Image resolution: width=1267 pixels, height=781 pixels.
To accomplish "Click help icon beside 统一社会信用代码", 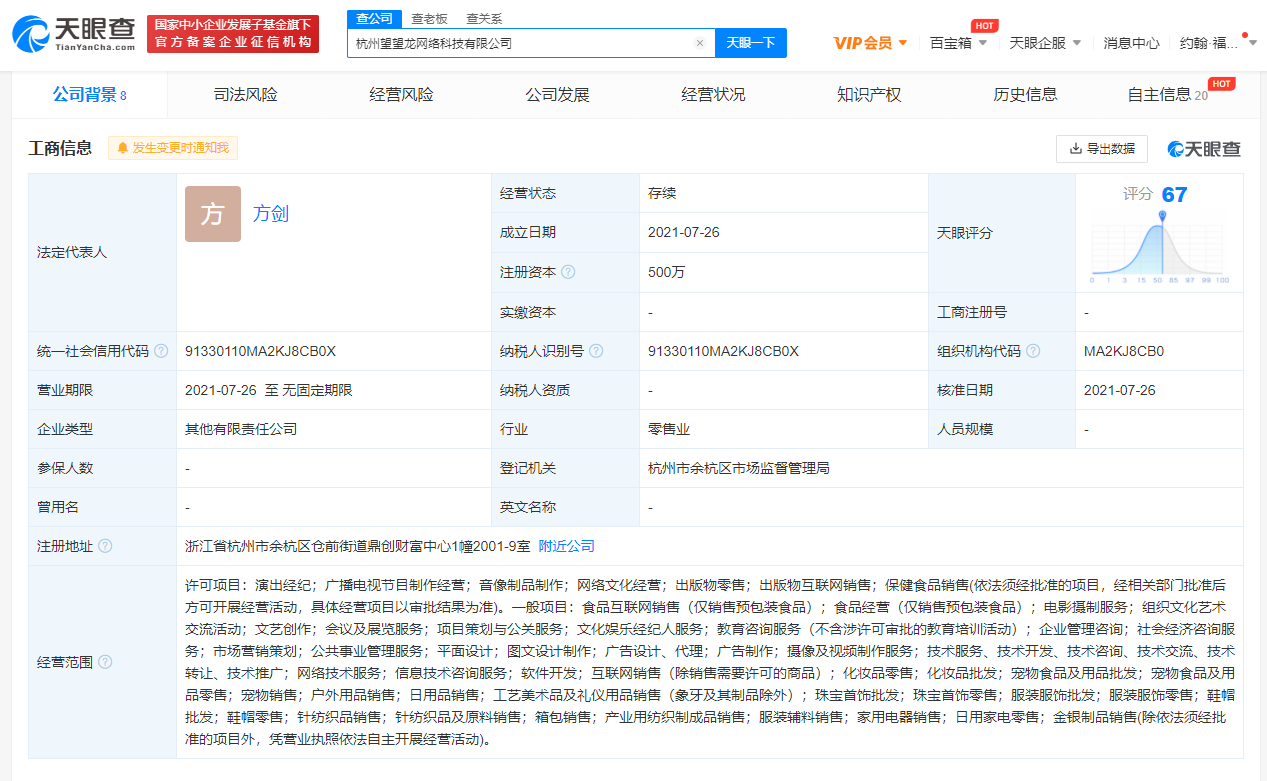I will pos(161,351).
